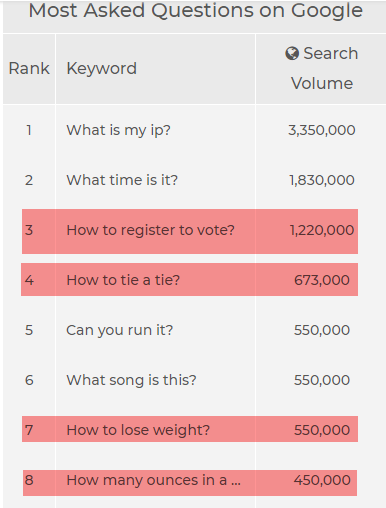Image resolution: width=386 pixels, height=508 pixels.
Task: Click the Search Volume column header
Action: [321, 69]
